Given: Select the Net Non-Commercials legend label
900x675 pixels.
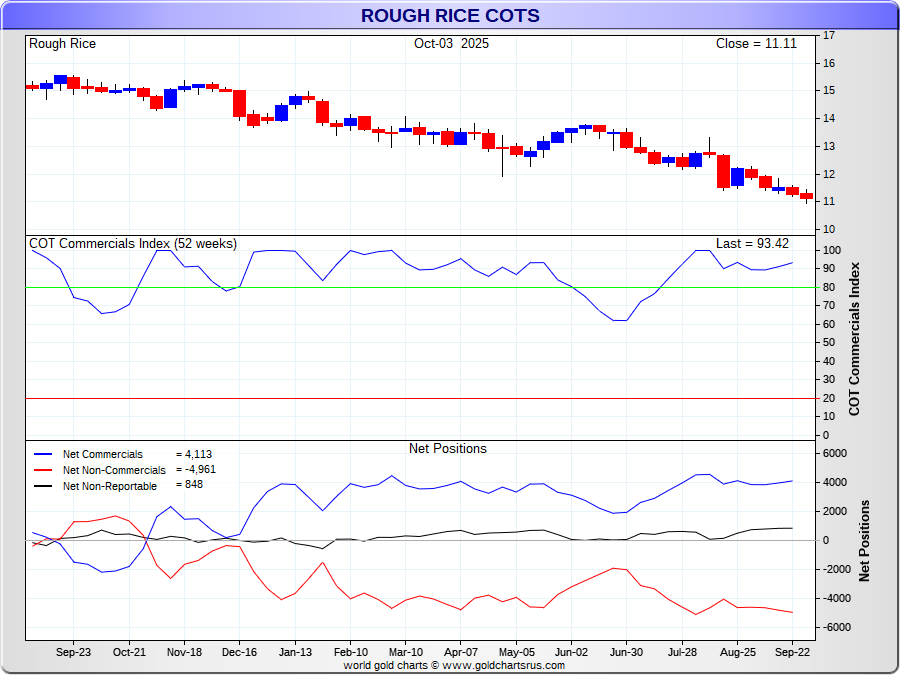Looking at the screenshot, I should 114,470.
